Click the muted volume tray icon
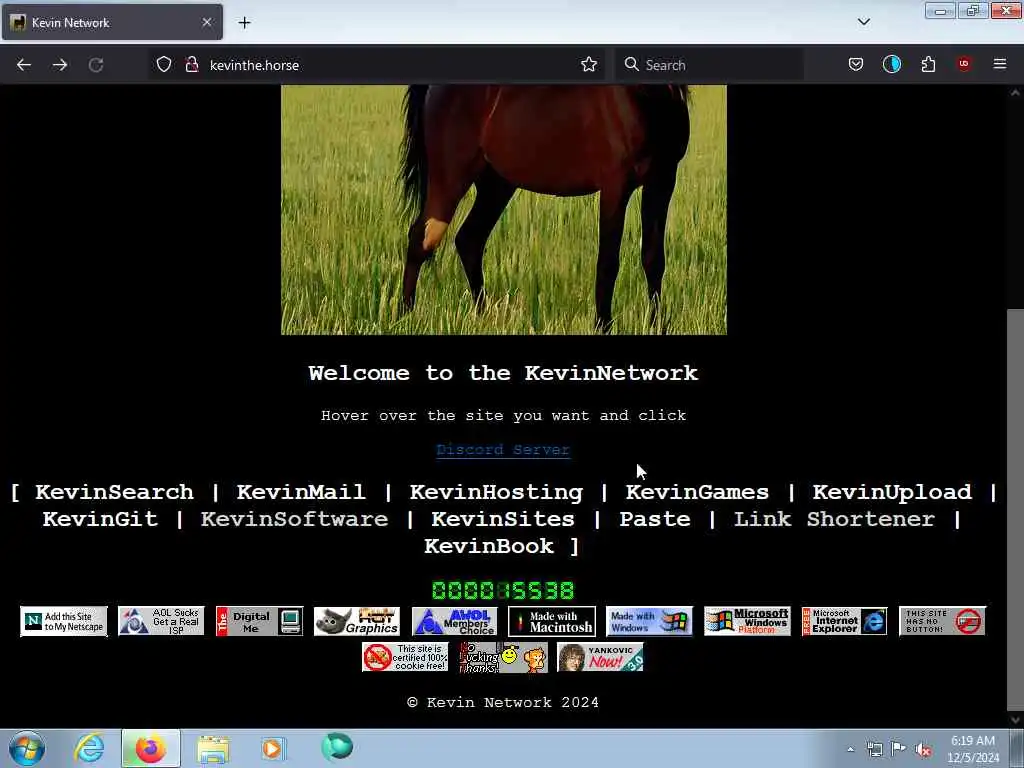The height and width of the screenshot is (768, 1024). click(923, 749)
